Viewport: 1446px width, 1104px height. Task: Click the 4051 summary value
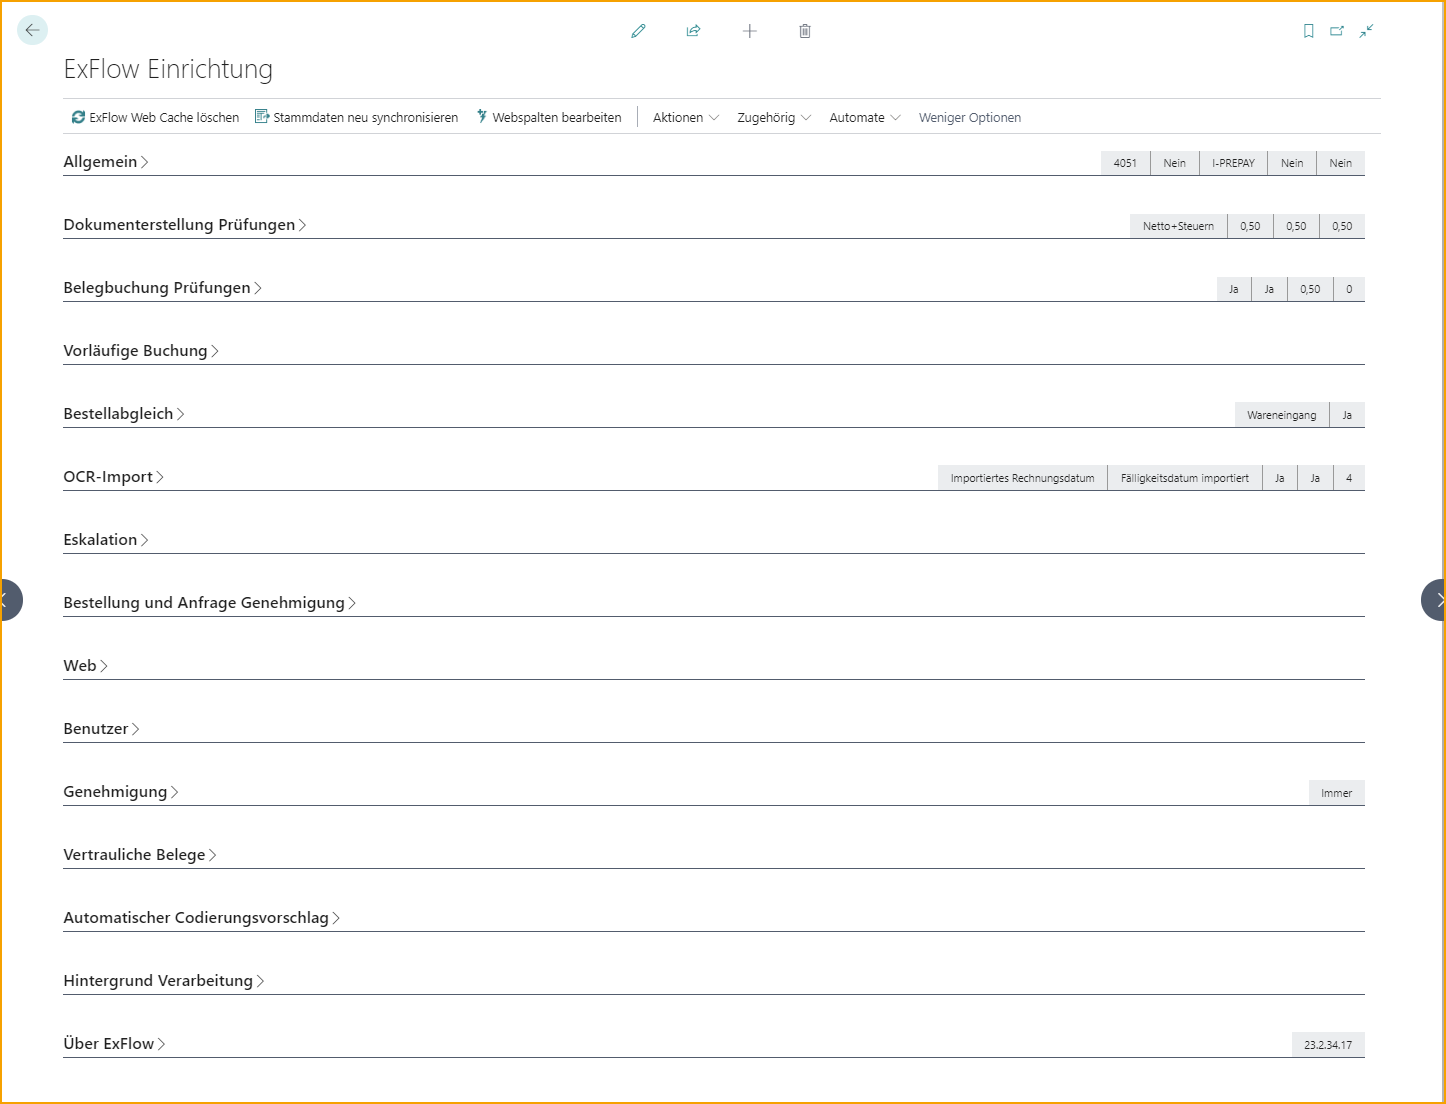tap(1125, 163)
